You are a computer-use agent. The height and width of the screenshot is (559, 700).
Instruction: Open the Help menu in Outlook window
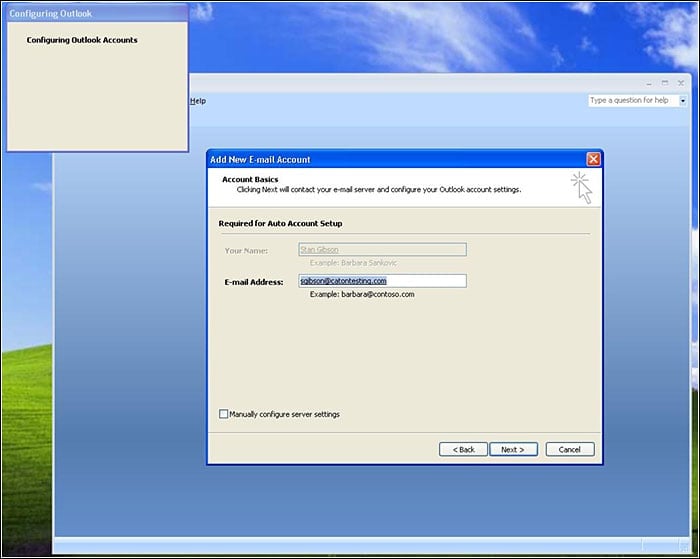click(x=198, y=101)
